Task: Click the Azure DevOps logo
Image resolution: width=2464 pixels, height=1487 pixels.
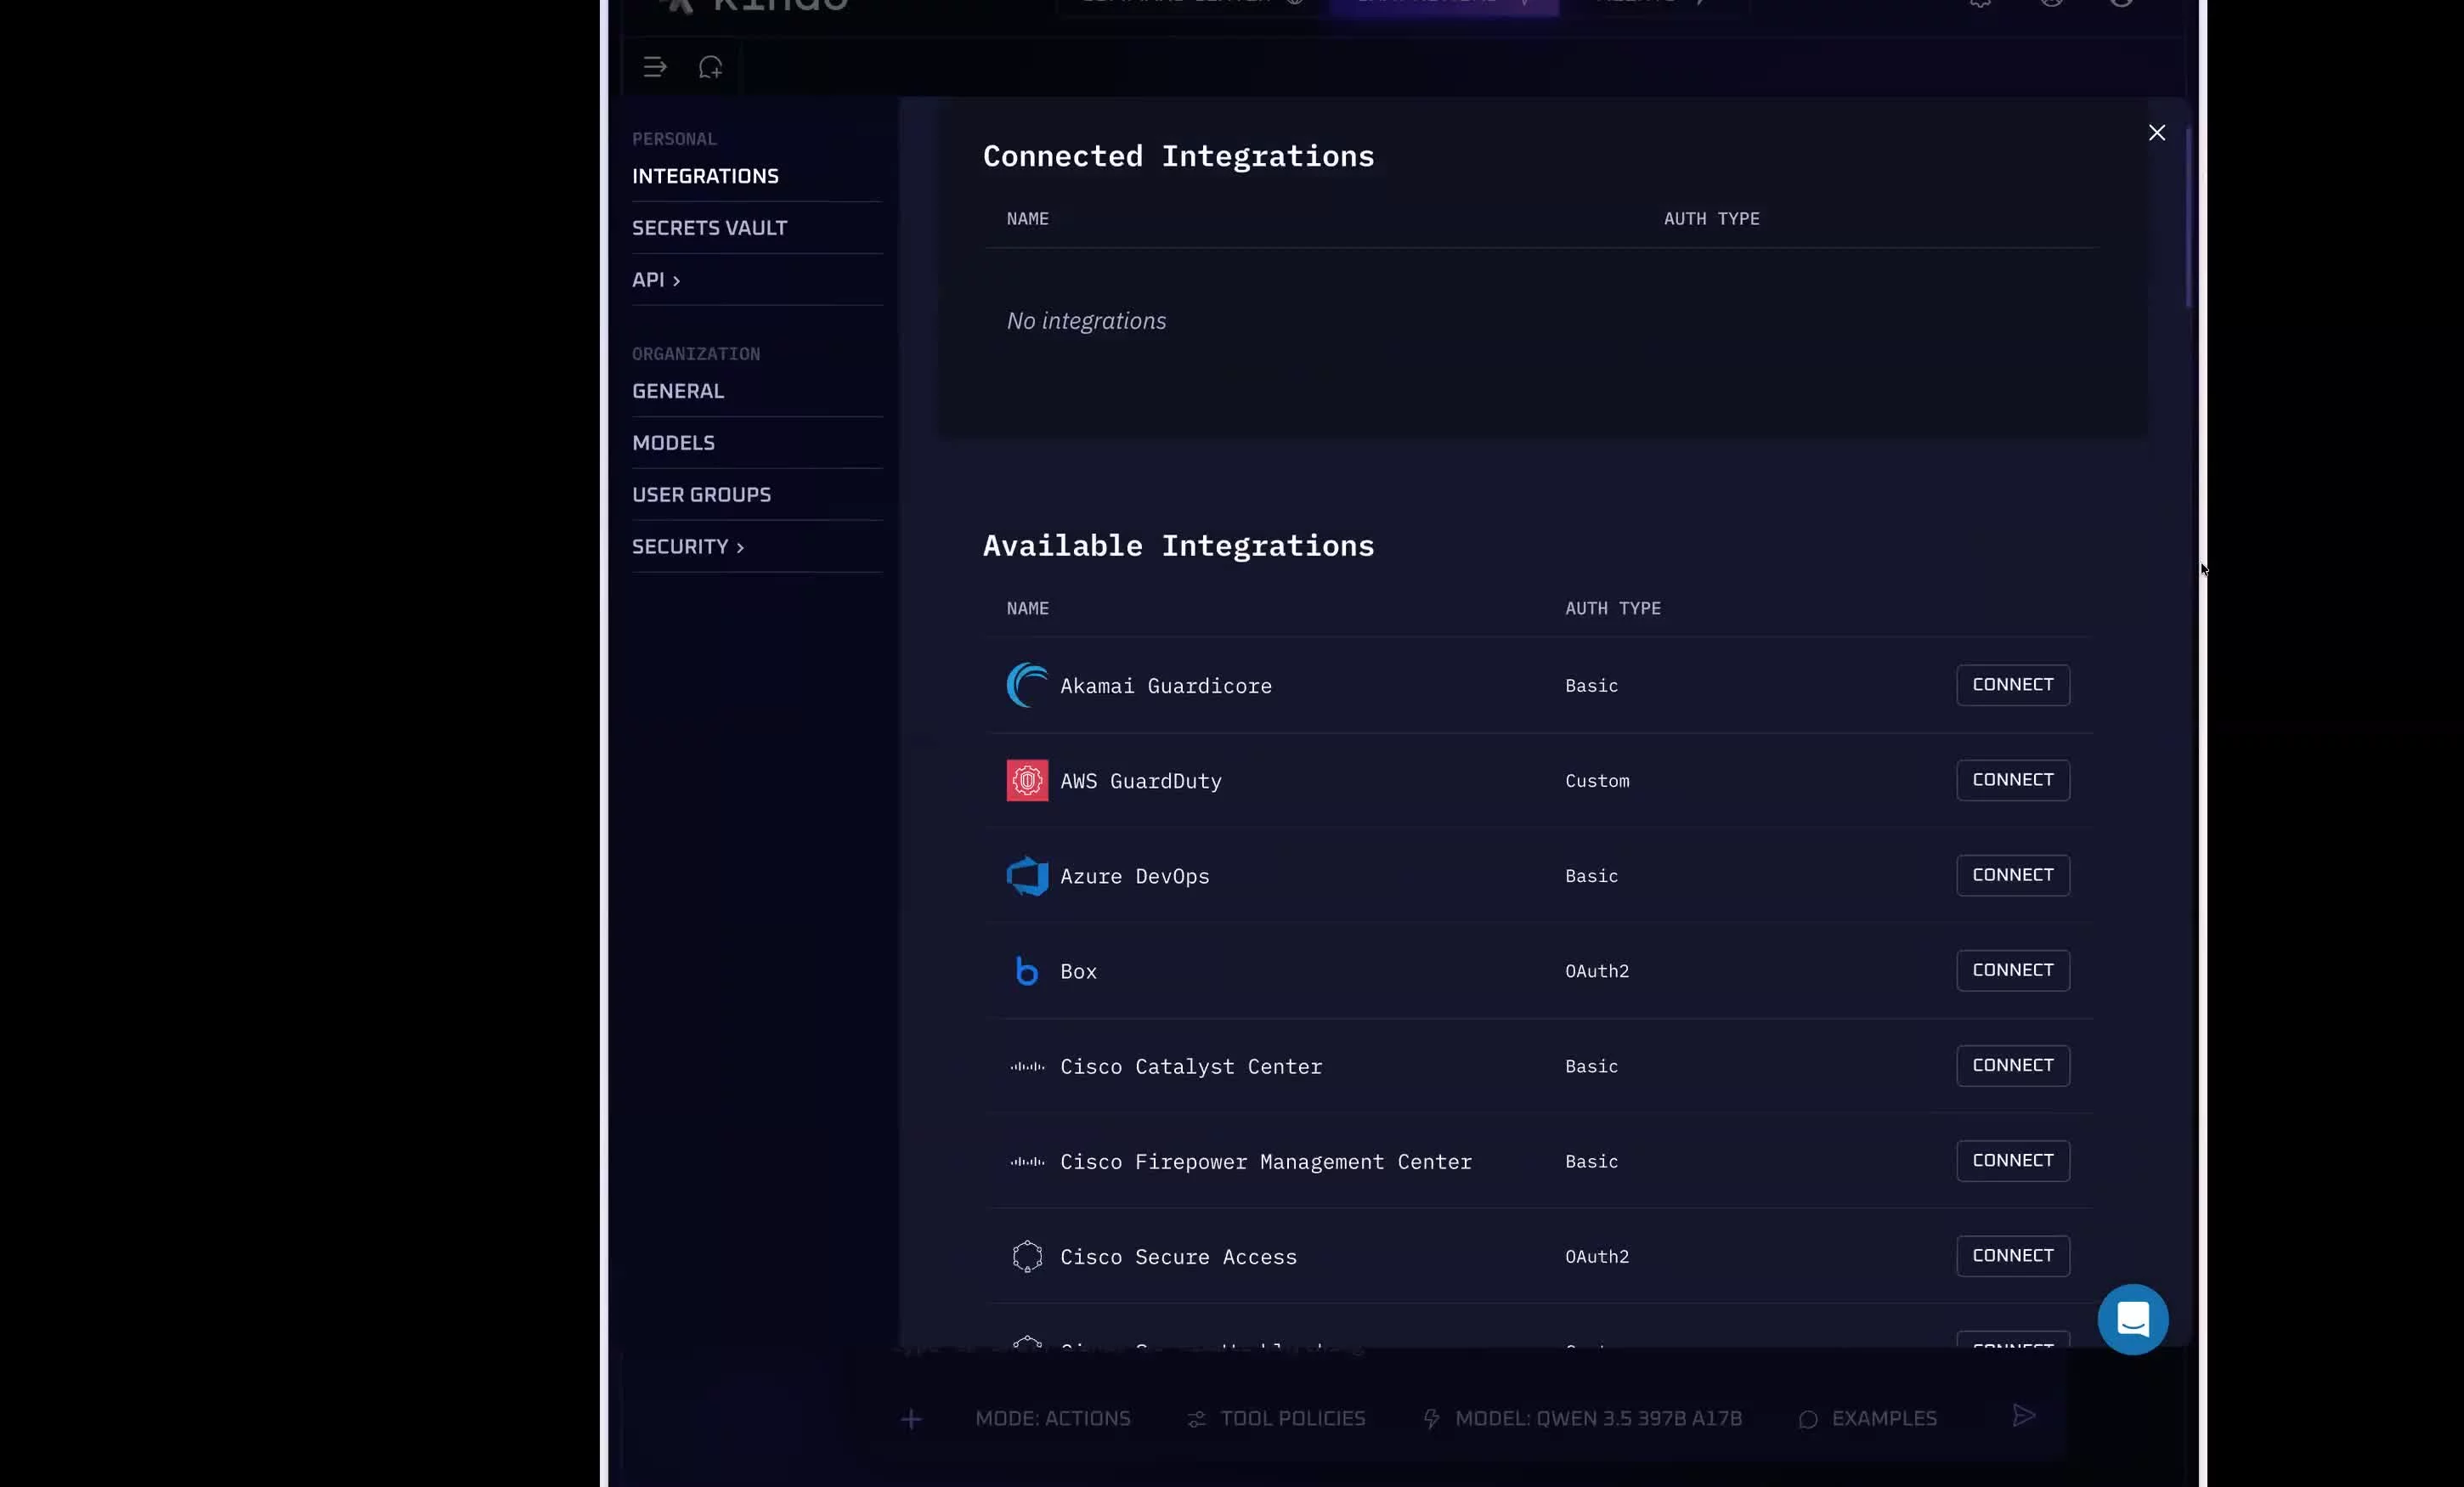Action: [1026, 876]
